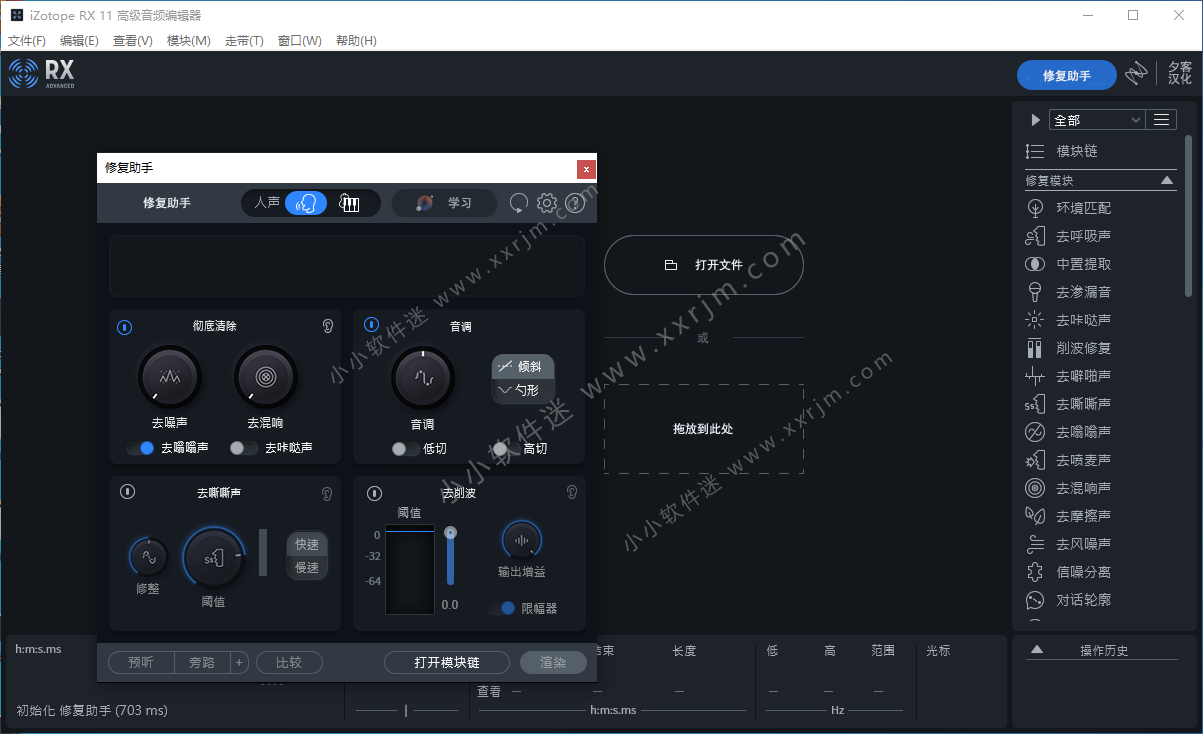The height and width of the screenshot is (734, 1203).
Task: Click the plus button next to 旁路
Action: pos(239,662)
